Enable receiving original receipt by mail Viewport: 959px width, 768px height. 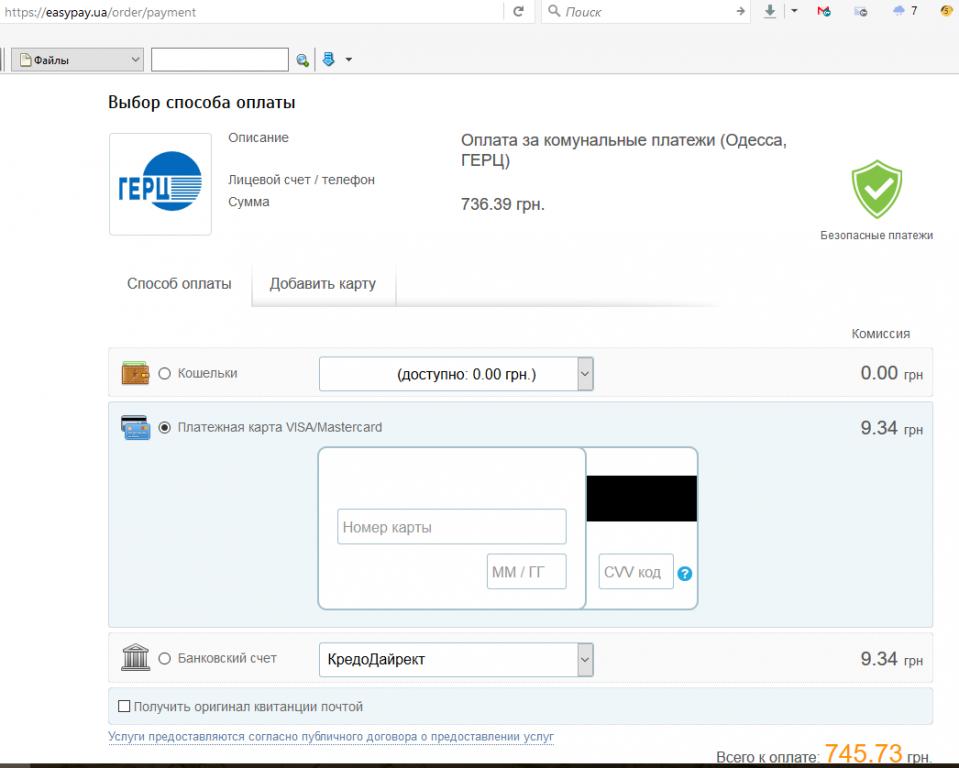(124, 707)
